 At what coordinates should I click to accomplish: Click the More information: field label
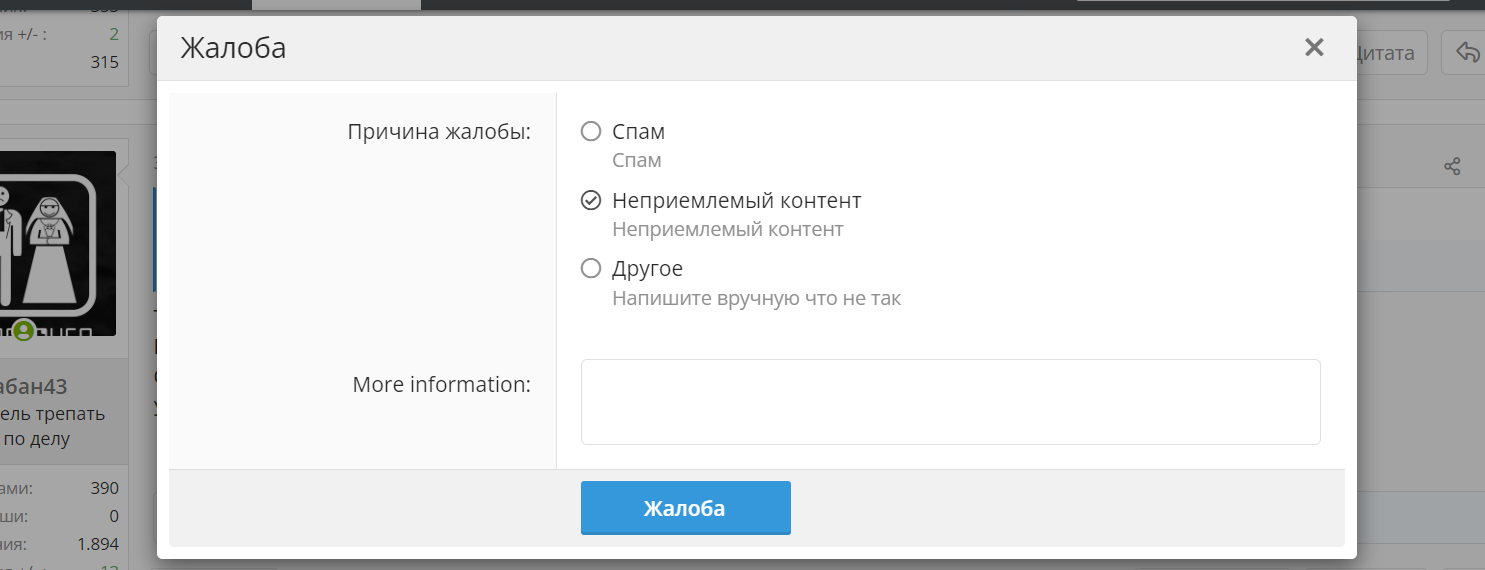click(442, 384)
